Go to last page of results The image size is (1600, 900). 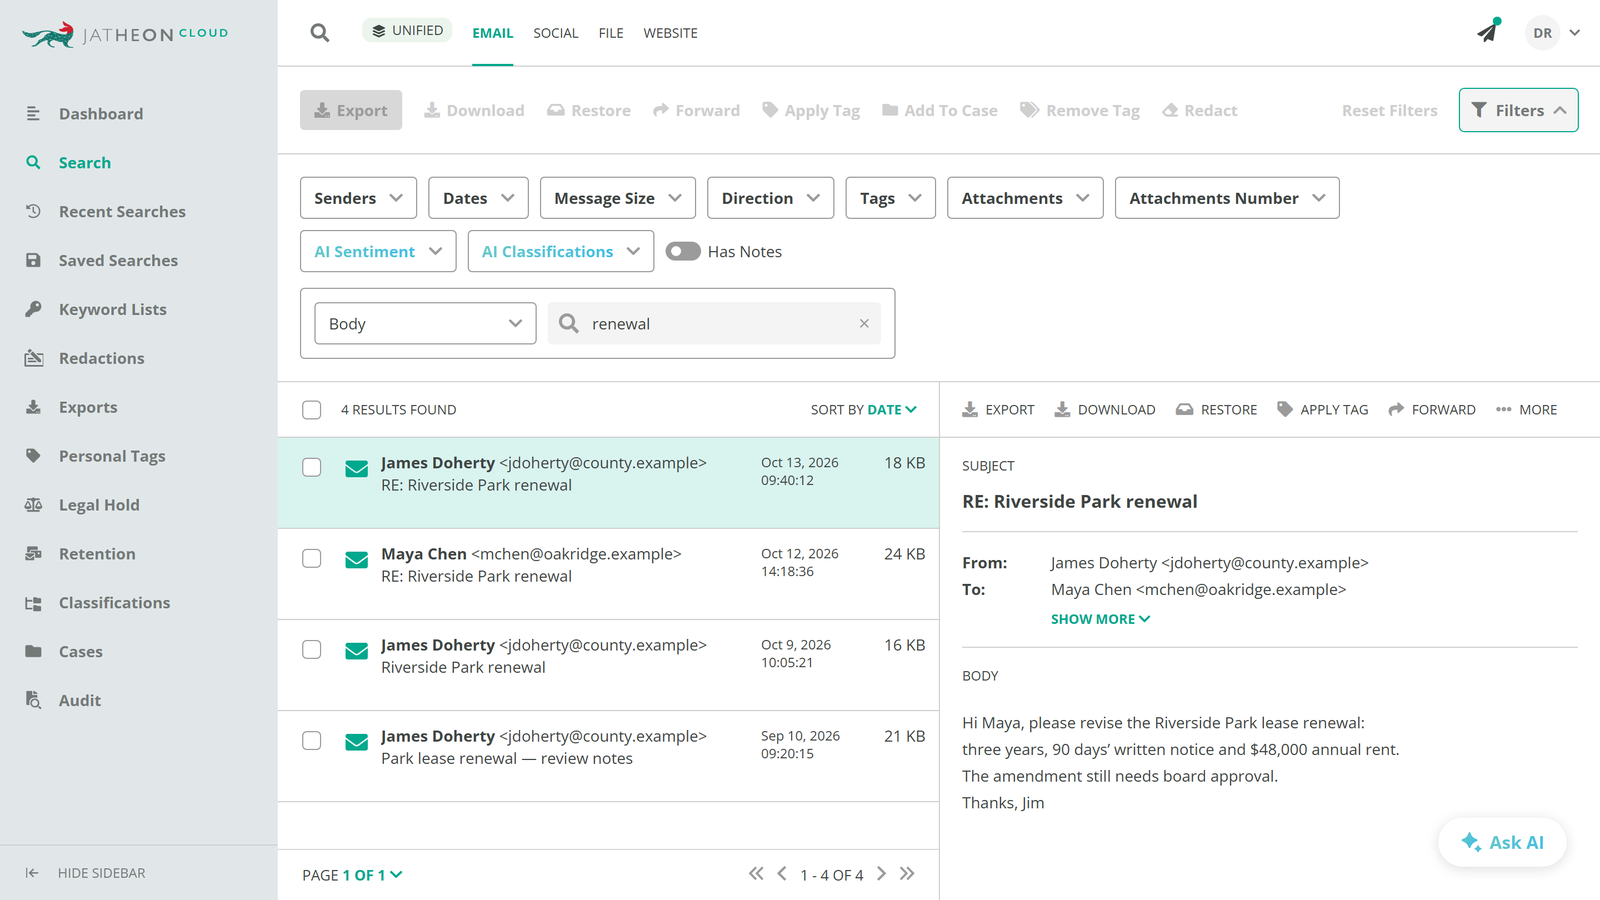[x=907, y=874]
